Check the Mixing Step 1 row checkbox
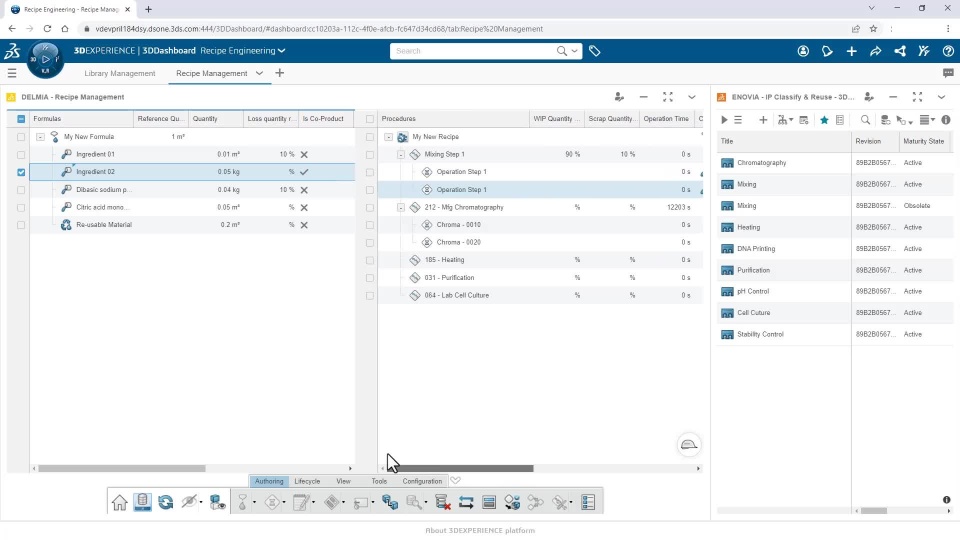Image resolution: width=960 pixels, height=540 pixels. 369,155
